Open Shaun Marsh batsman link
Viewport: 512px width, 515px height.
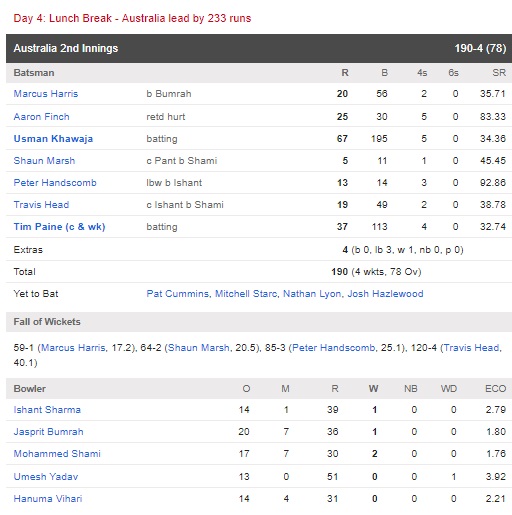(x=44, y=161)
